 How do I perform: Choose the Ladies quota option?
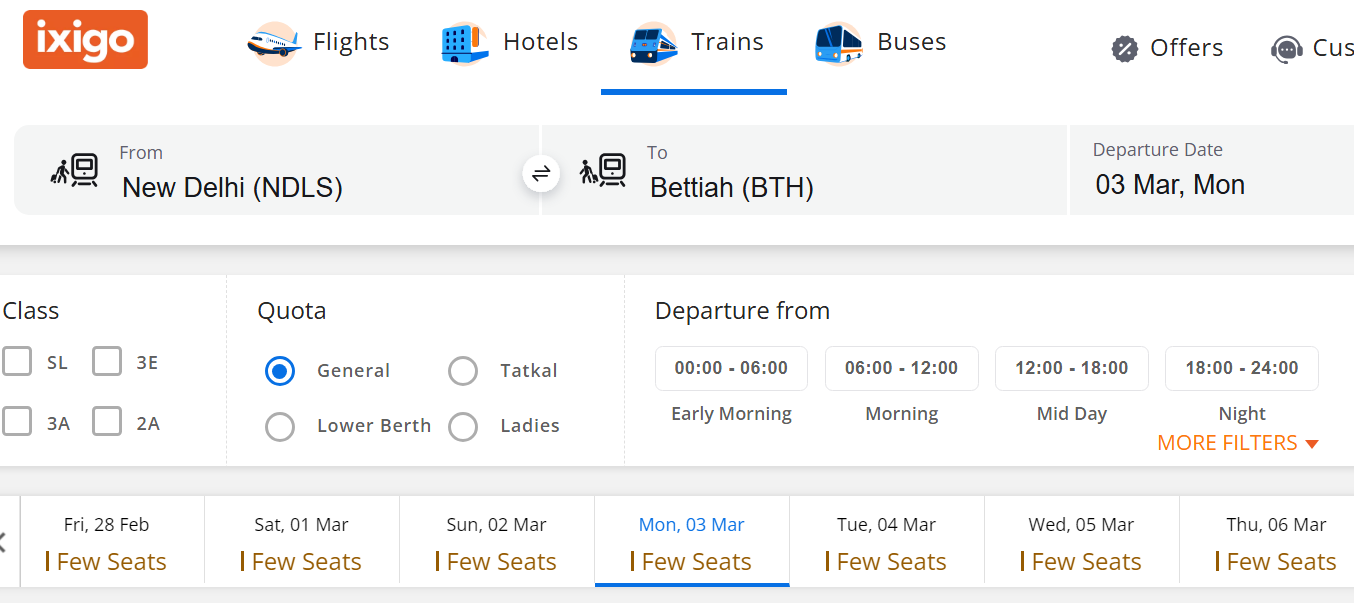462,426
